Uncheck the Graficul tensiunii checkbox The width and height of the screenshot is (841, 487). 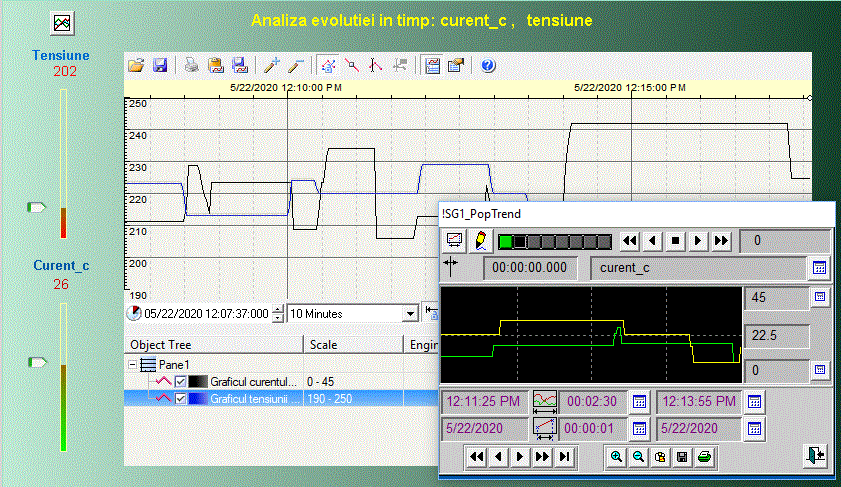coord(181,399)
